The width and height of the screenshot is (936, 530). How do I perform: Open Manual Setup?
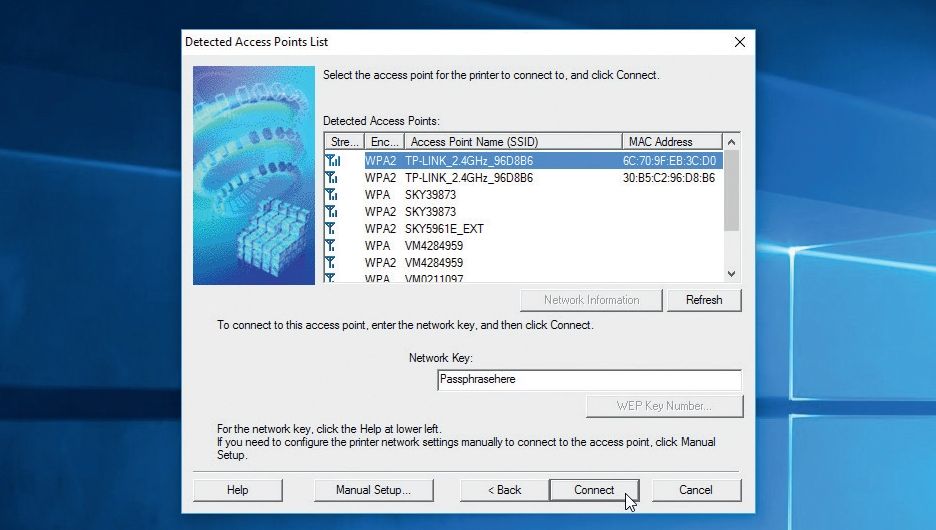(x=373, y=490)
